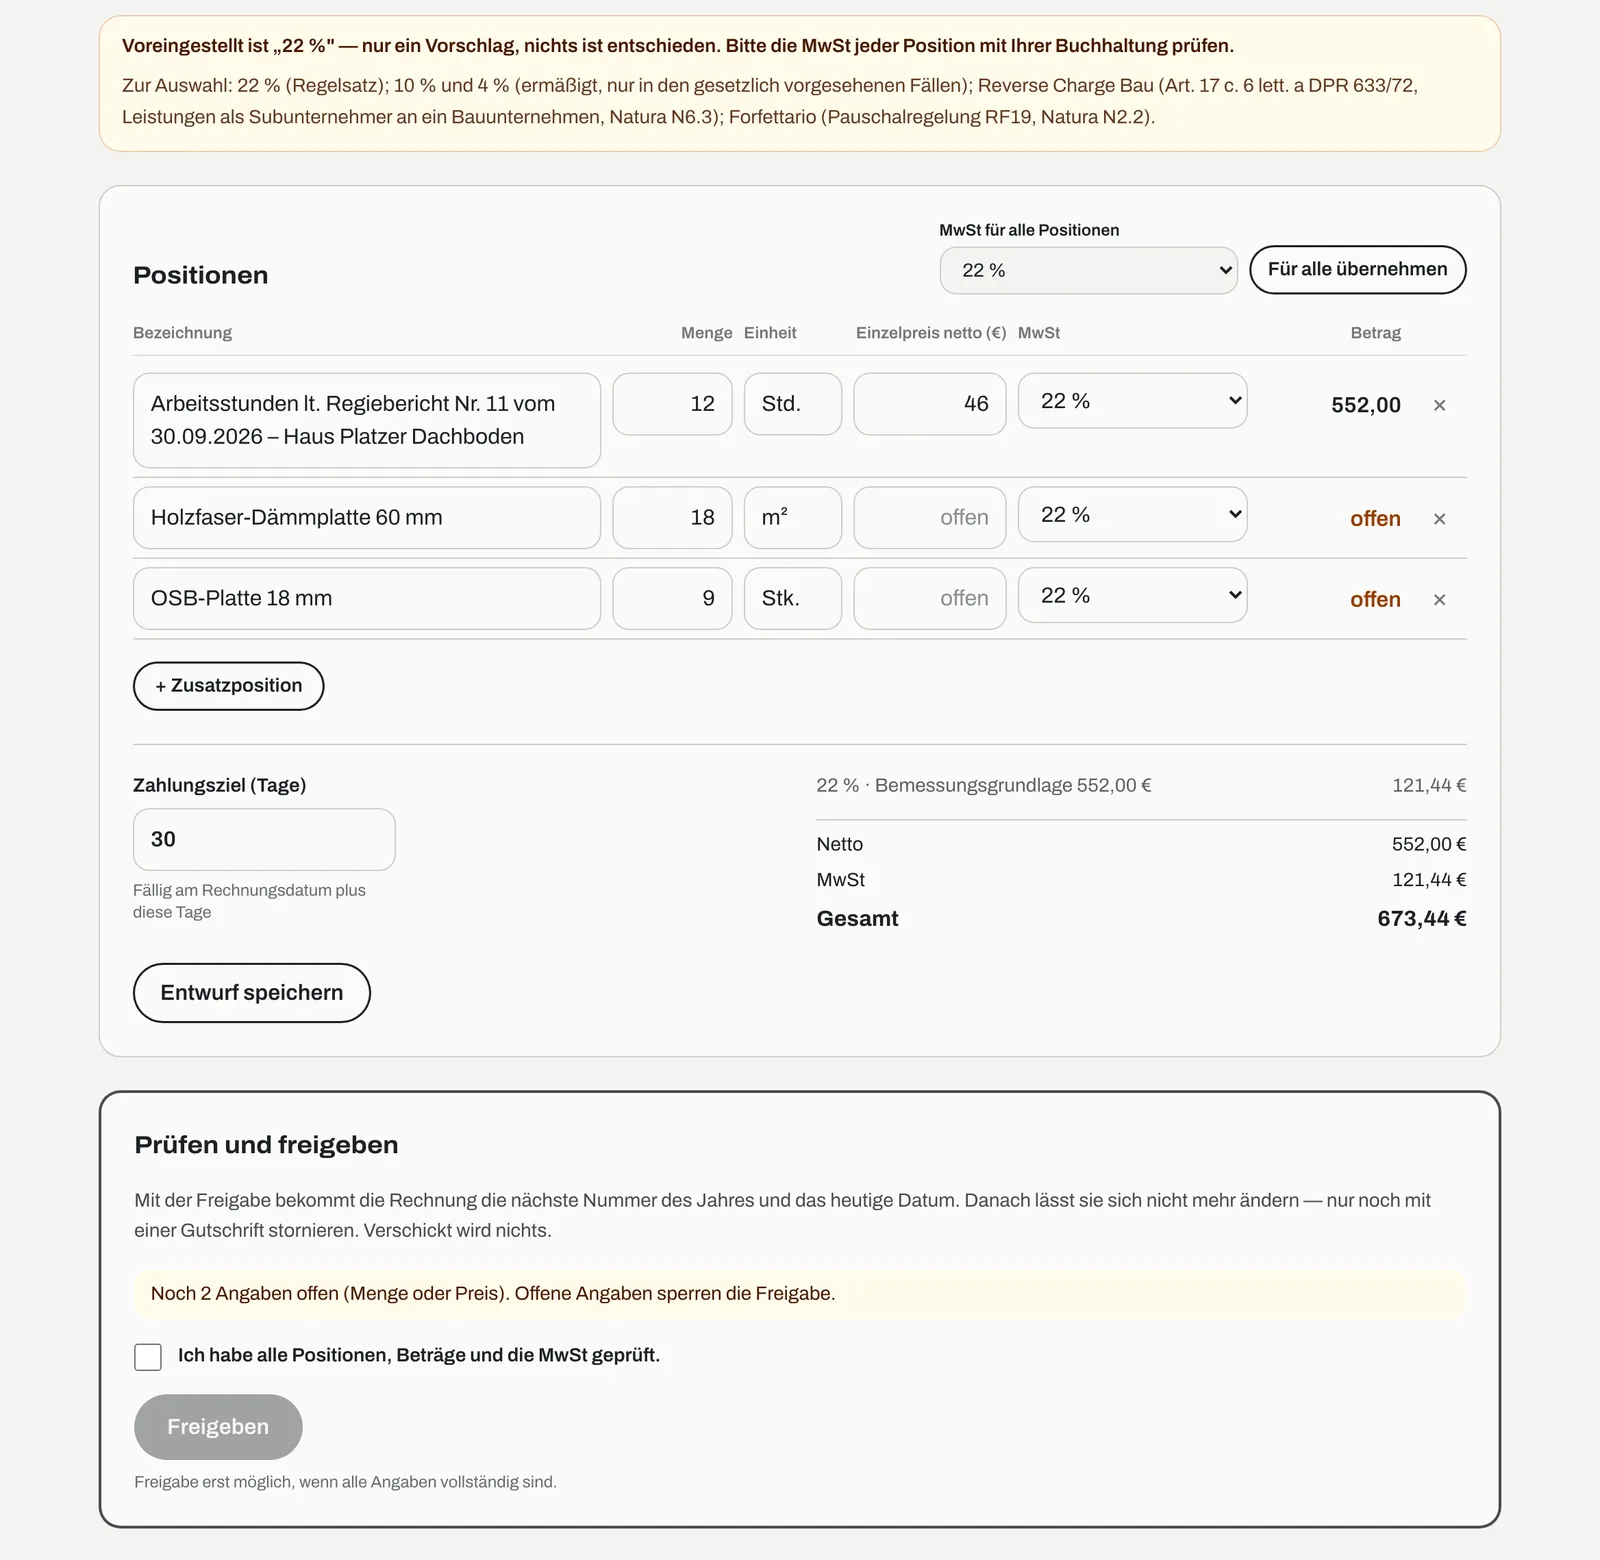Open MwSt dropdown for Arbeitsstunden row
Image resolution: width=1600 pixels, height=1560 pixels.
coord(1132,401)
